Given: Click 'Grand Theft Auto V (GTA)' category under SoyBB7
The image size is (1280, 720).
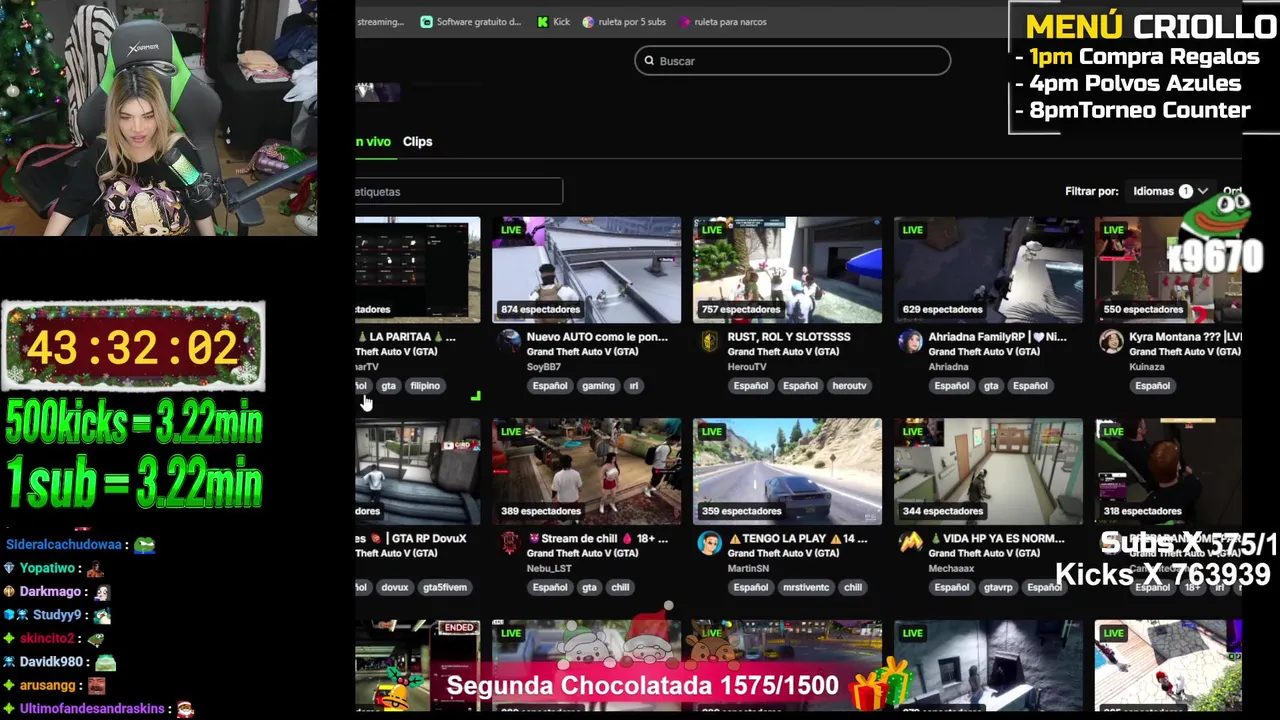Looking at the screenshot, I should 582,352.
